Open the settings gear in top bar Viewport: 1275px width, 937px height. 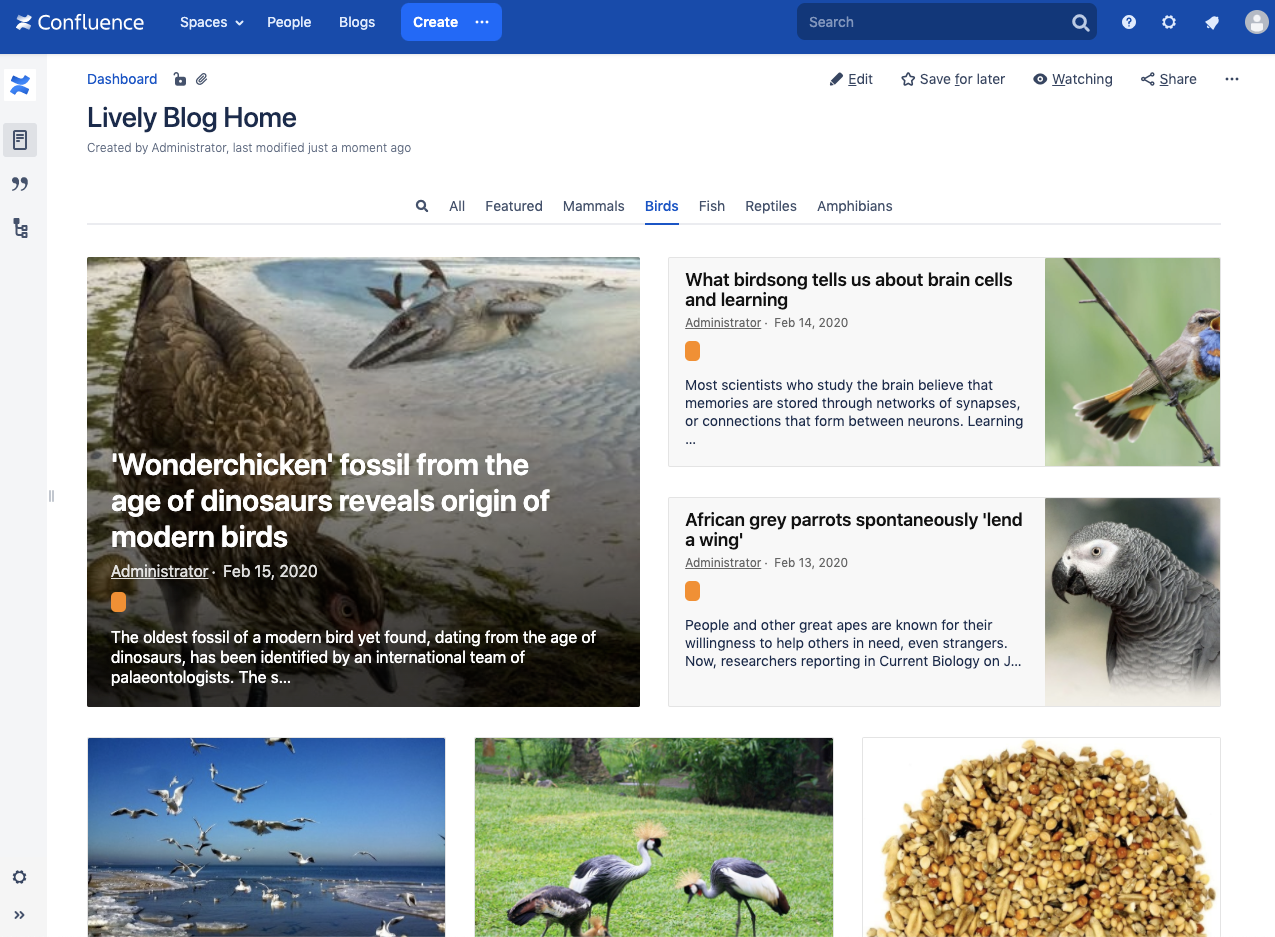(x=1169, y=22)
